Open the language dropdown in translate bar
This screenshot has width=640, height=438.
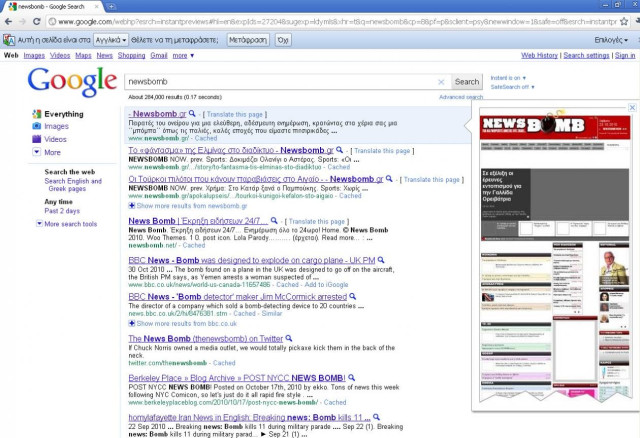coord(111,40)
